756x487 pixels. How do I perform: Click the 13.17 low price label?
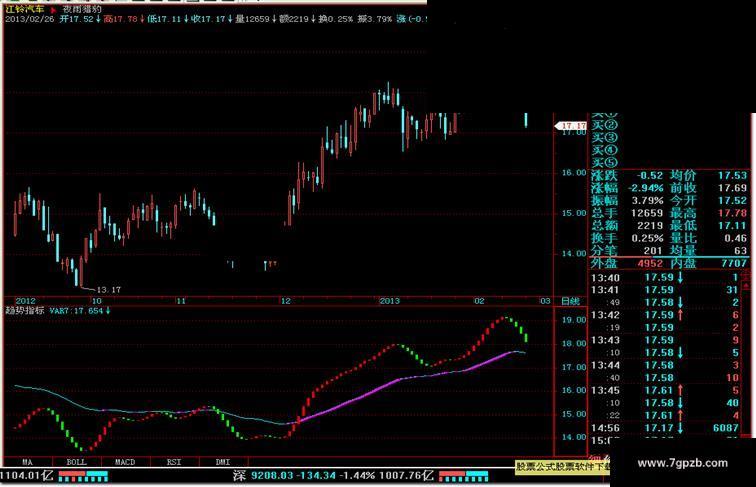click(108, 290)
